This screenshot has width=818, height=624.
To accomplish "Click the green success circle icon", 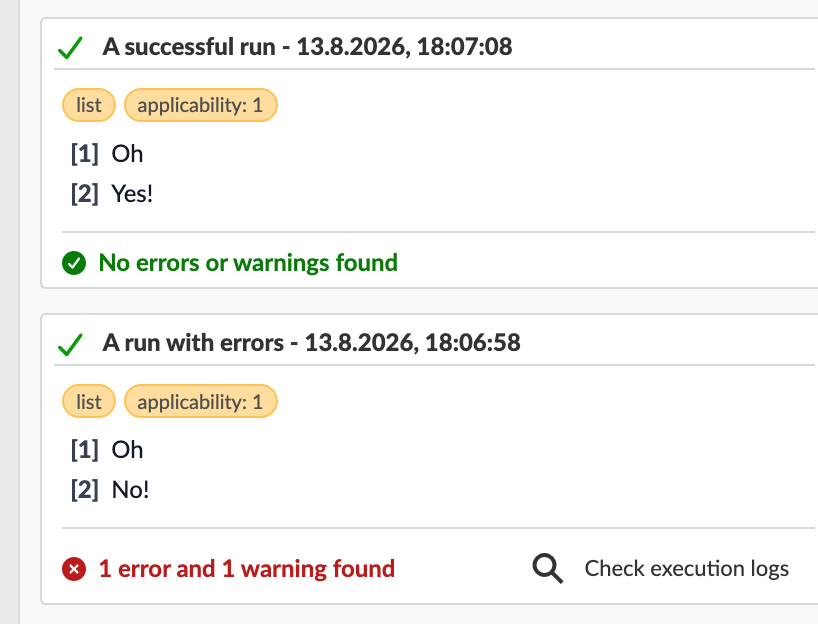I will (x=74, y=263).
